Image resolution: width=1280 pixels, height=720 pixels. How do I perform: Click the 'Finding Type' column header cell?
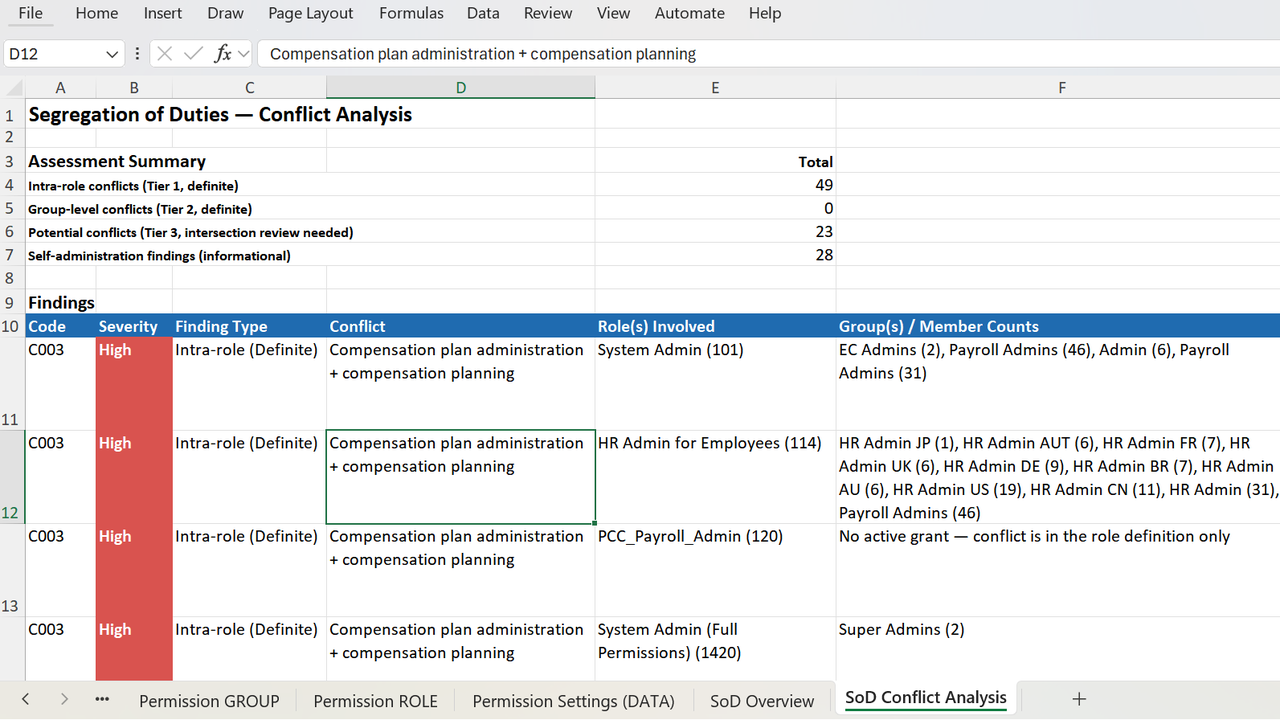[249, 326]
